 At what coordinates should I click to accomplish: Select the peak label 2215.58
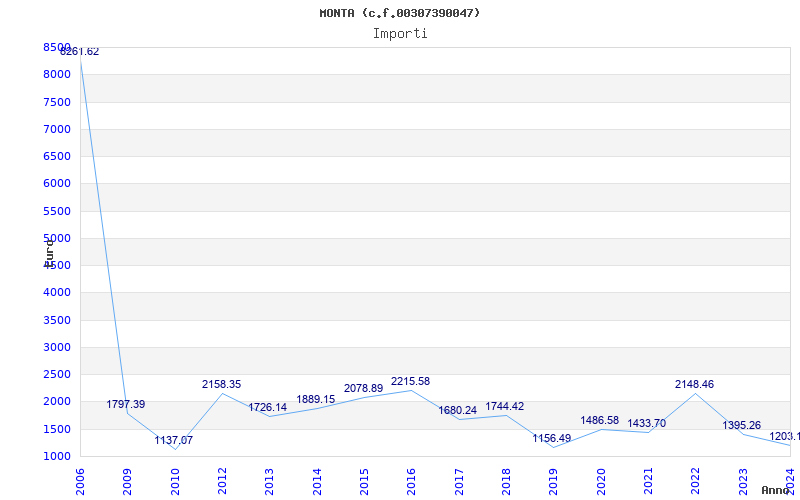(x=410, y=381)
